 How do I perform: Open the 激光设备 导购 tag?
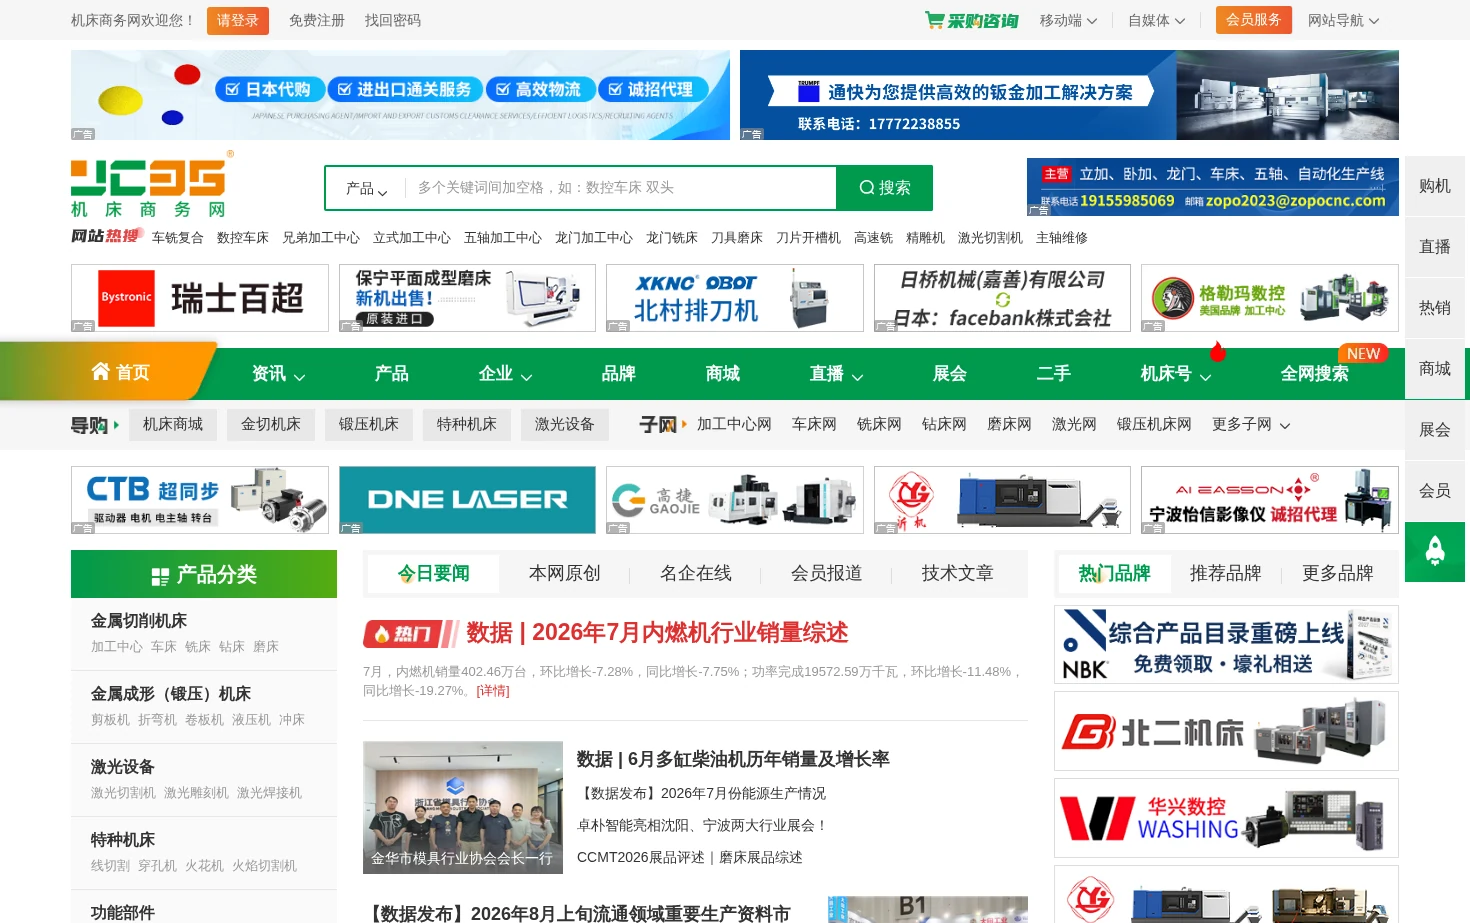tap(565, 425)
